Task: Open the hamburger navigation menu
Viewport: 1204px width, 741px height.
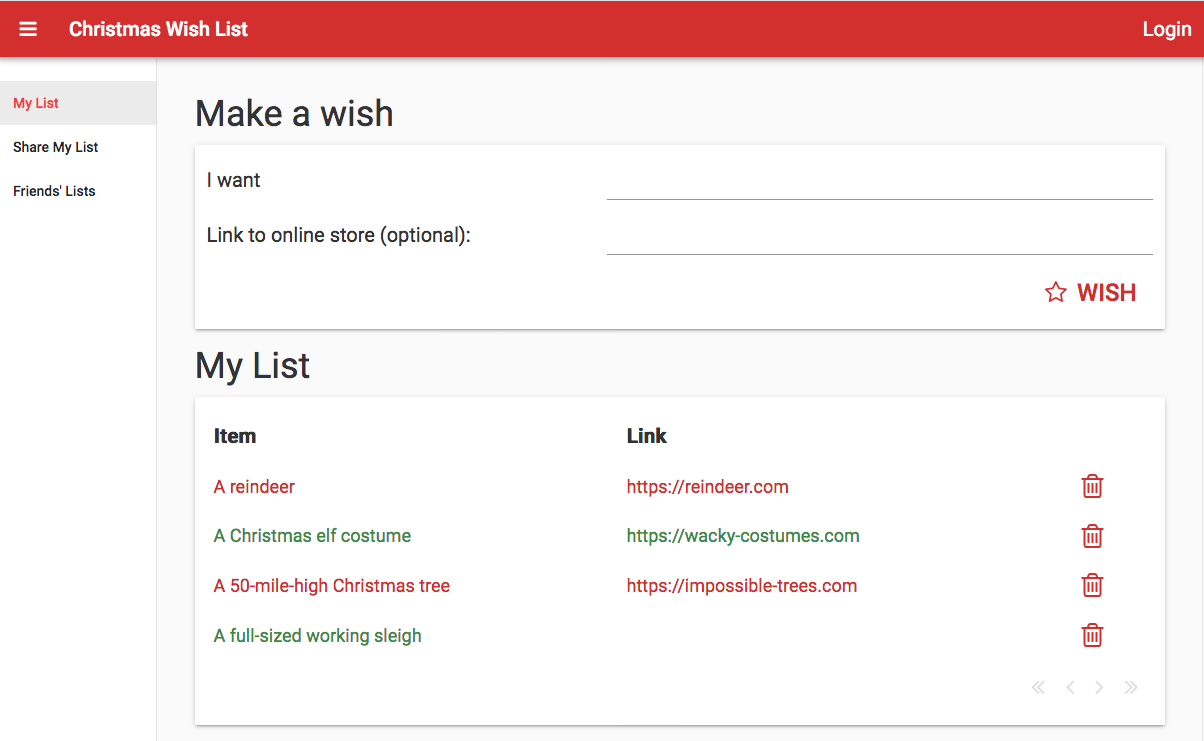Action: point(28,29)
